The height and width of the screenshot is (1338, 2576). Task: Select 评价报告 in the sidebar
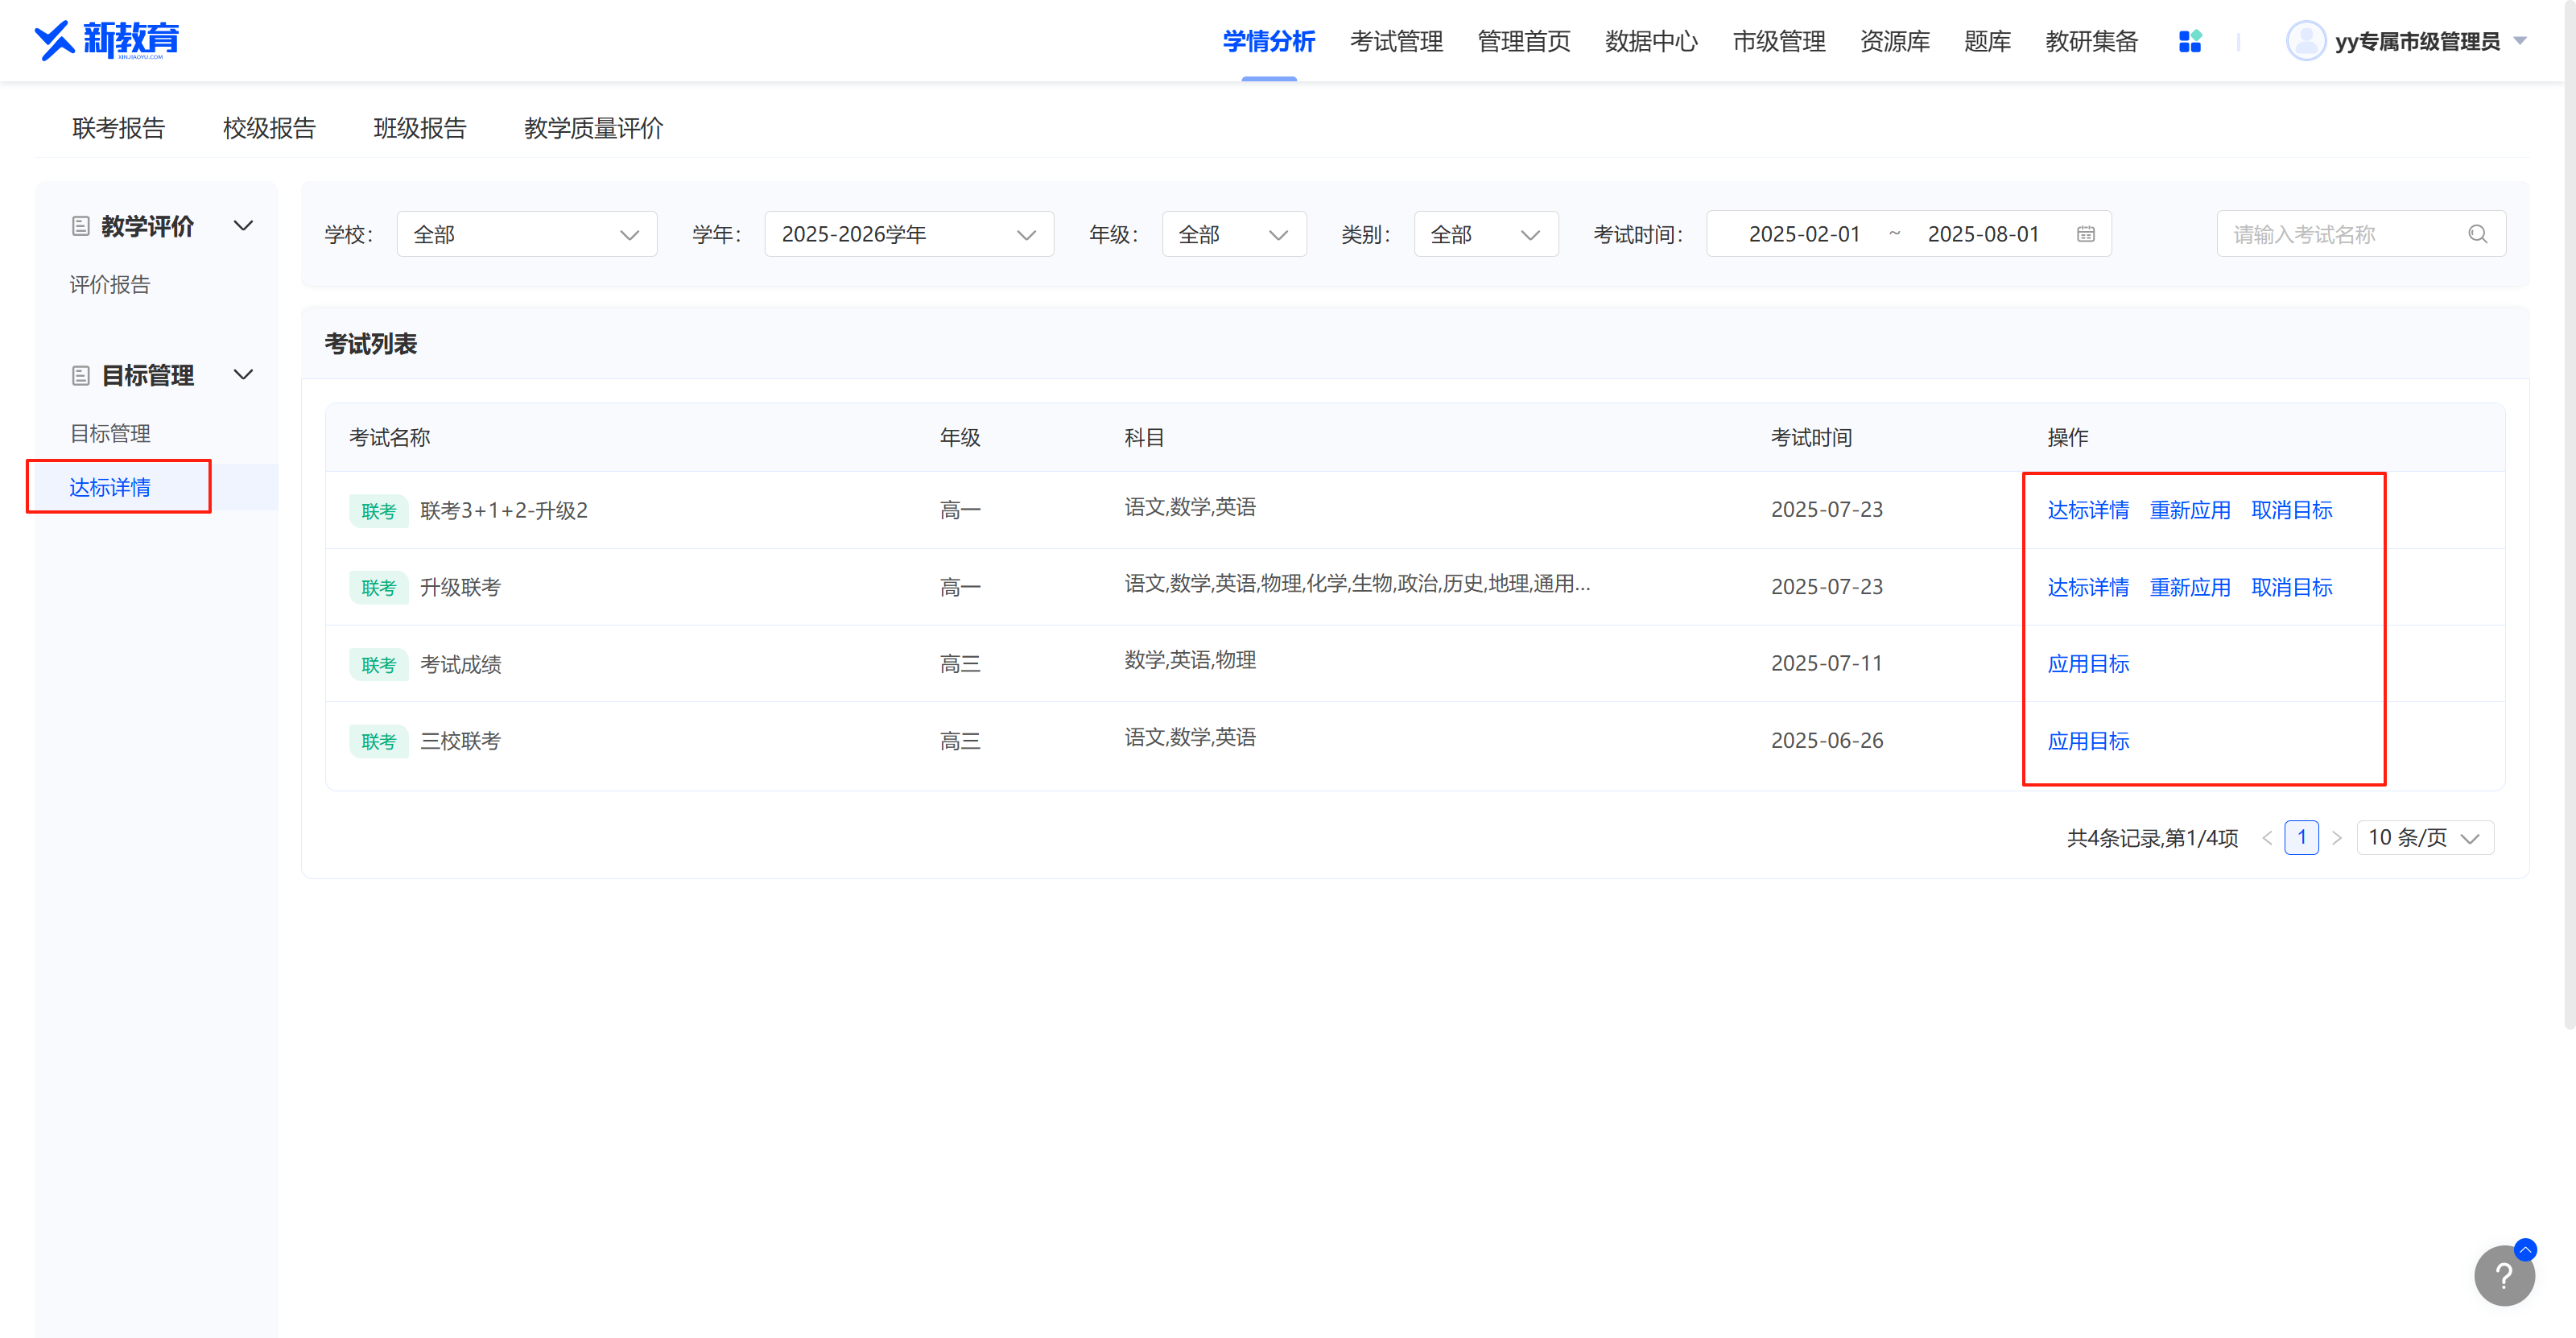click(x=110, y=285)
